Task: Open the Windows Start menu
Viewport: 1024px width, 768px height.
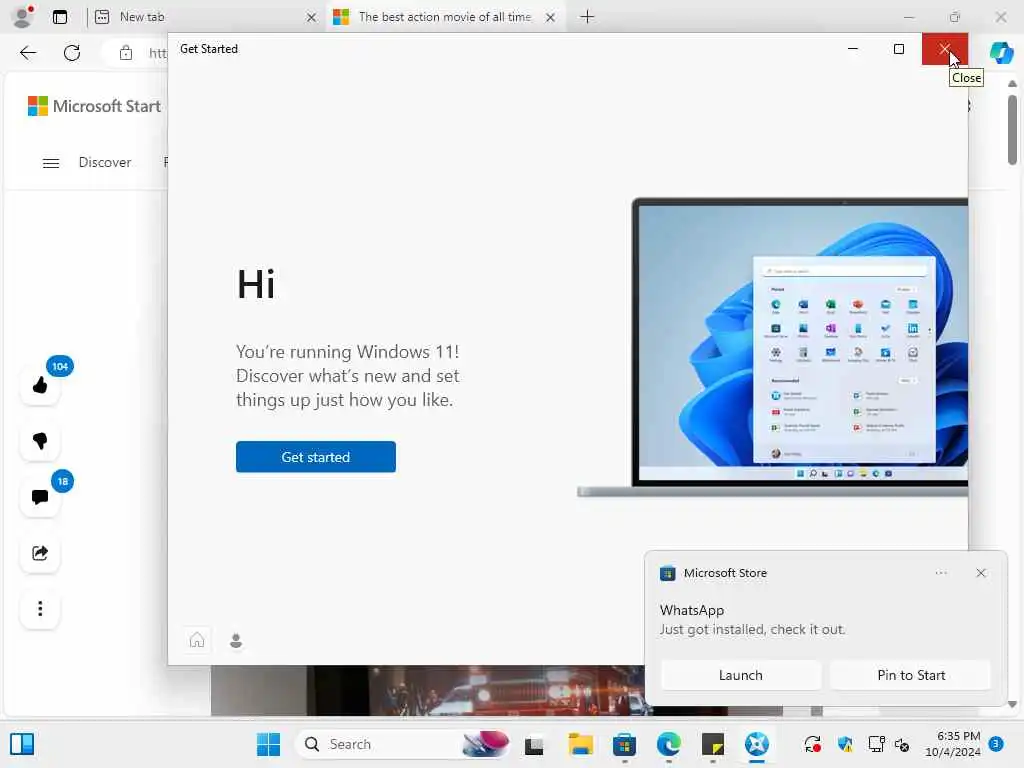Action: tap(268, 744)
